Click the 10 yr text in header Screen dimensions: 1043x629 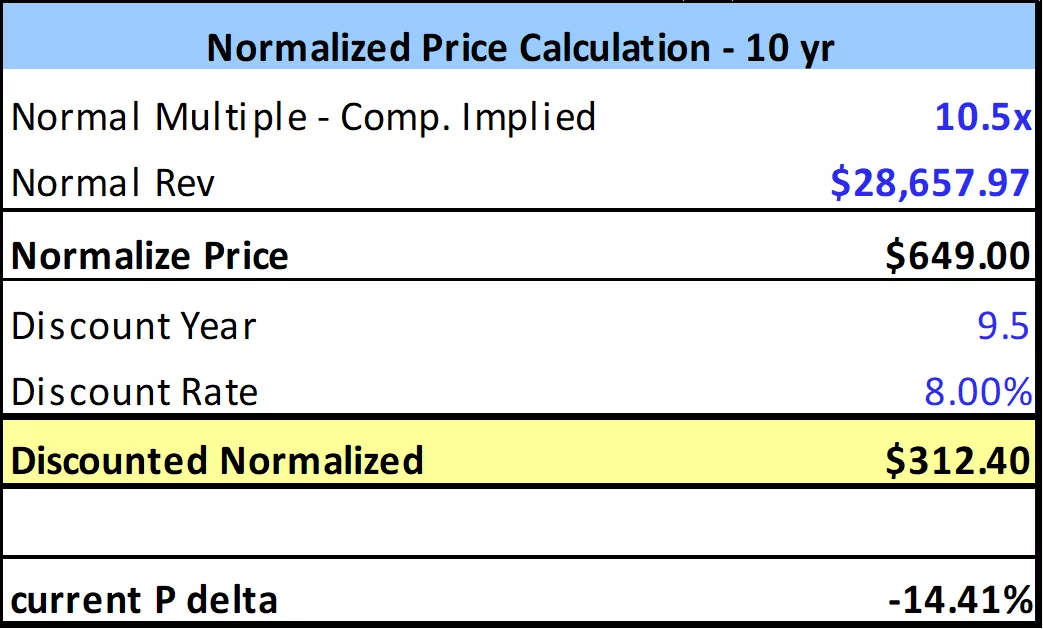coord(790,48)
